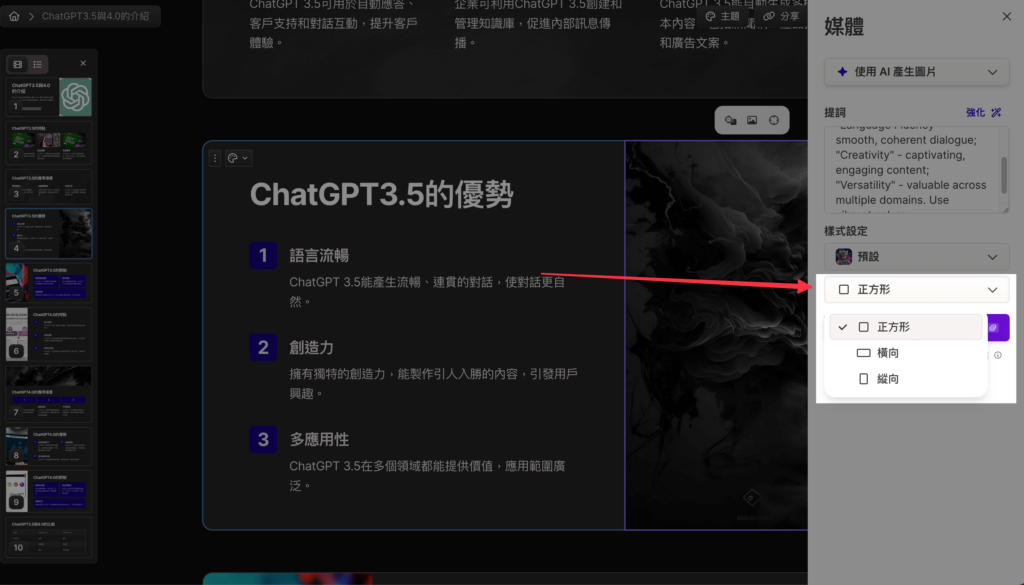Switch to list view in slide sidebar

tap(38, 63)
